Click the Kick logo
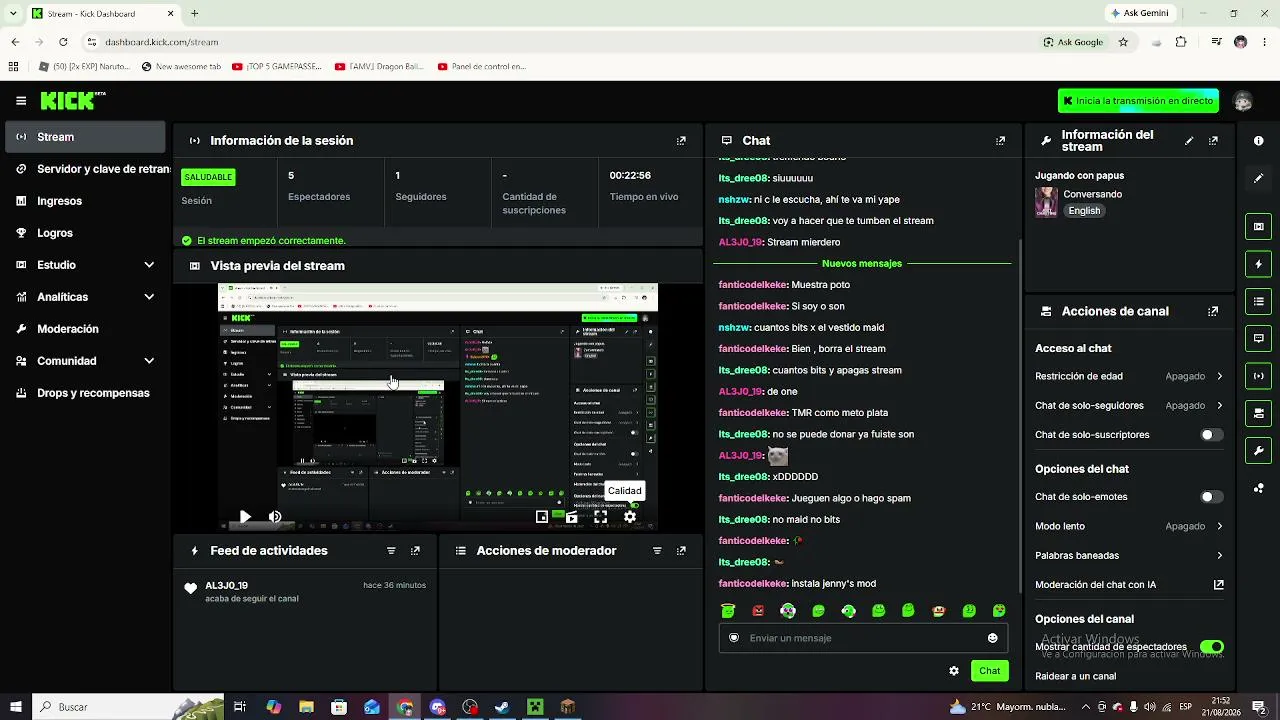The width and height of the screenshot is (1280, 720). [72, 101]
